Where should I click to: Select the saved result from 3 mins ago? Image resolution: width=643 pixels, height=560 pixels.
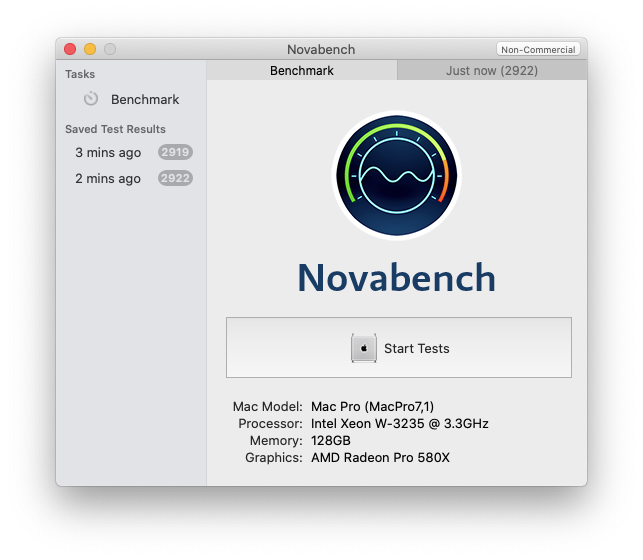pos(131,152)
